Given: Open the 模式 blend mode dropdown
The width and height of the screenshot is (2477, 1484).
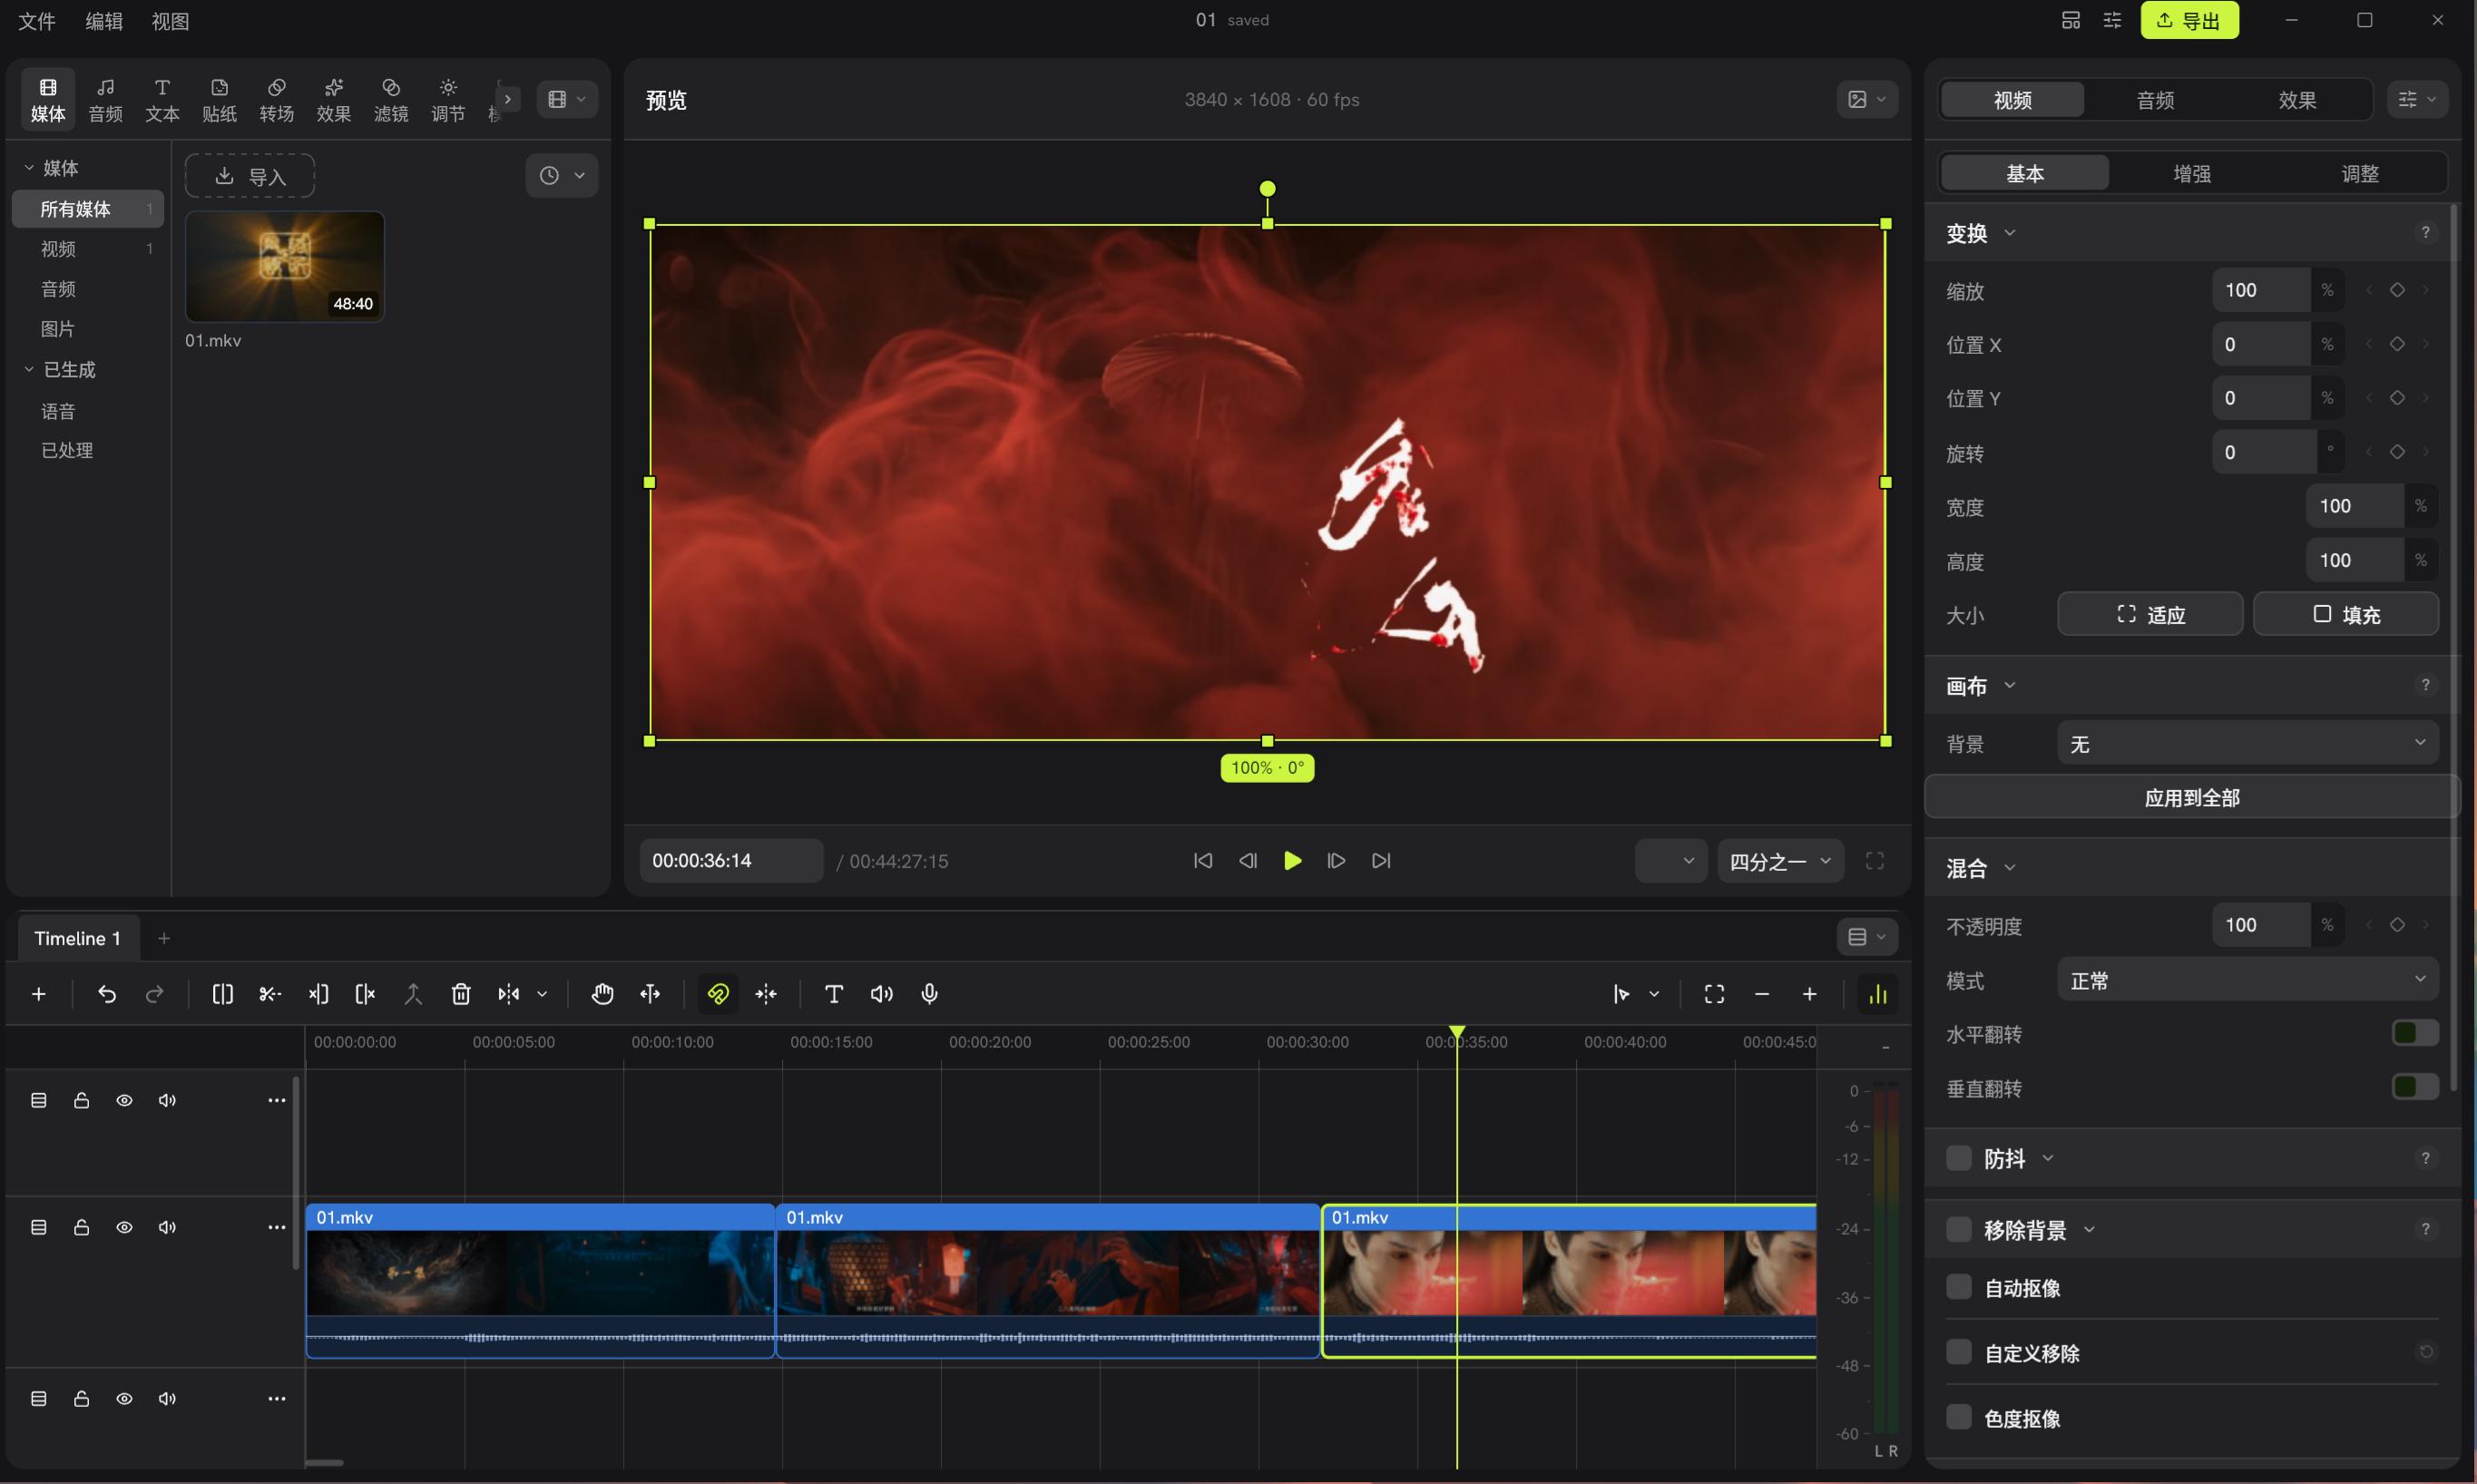Looking at the screenshot, I should (x=2247, y=980).
